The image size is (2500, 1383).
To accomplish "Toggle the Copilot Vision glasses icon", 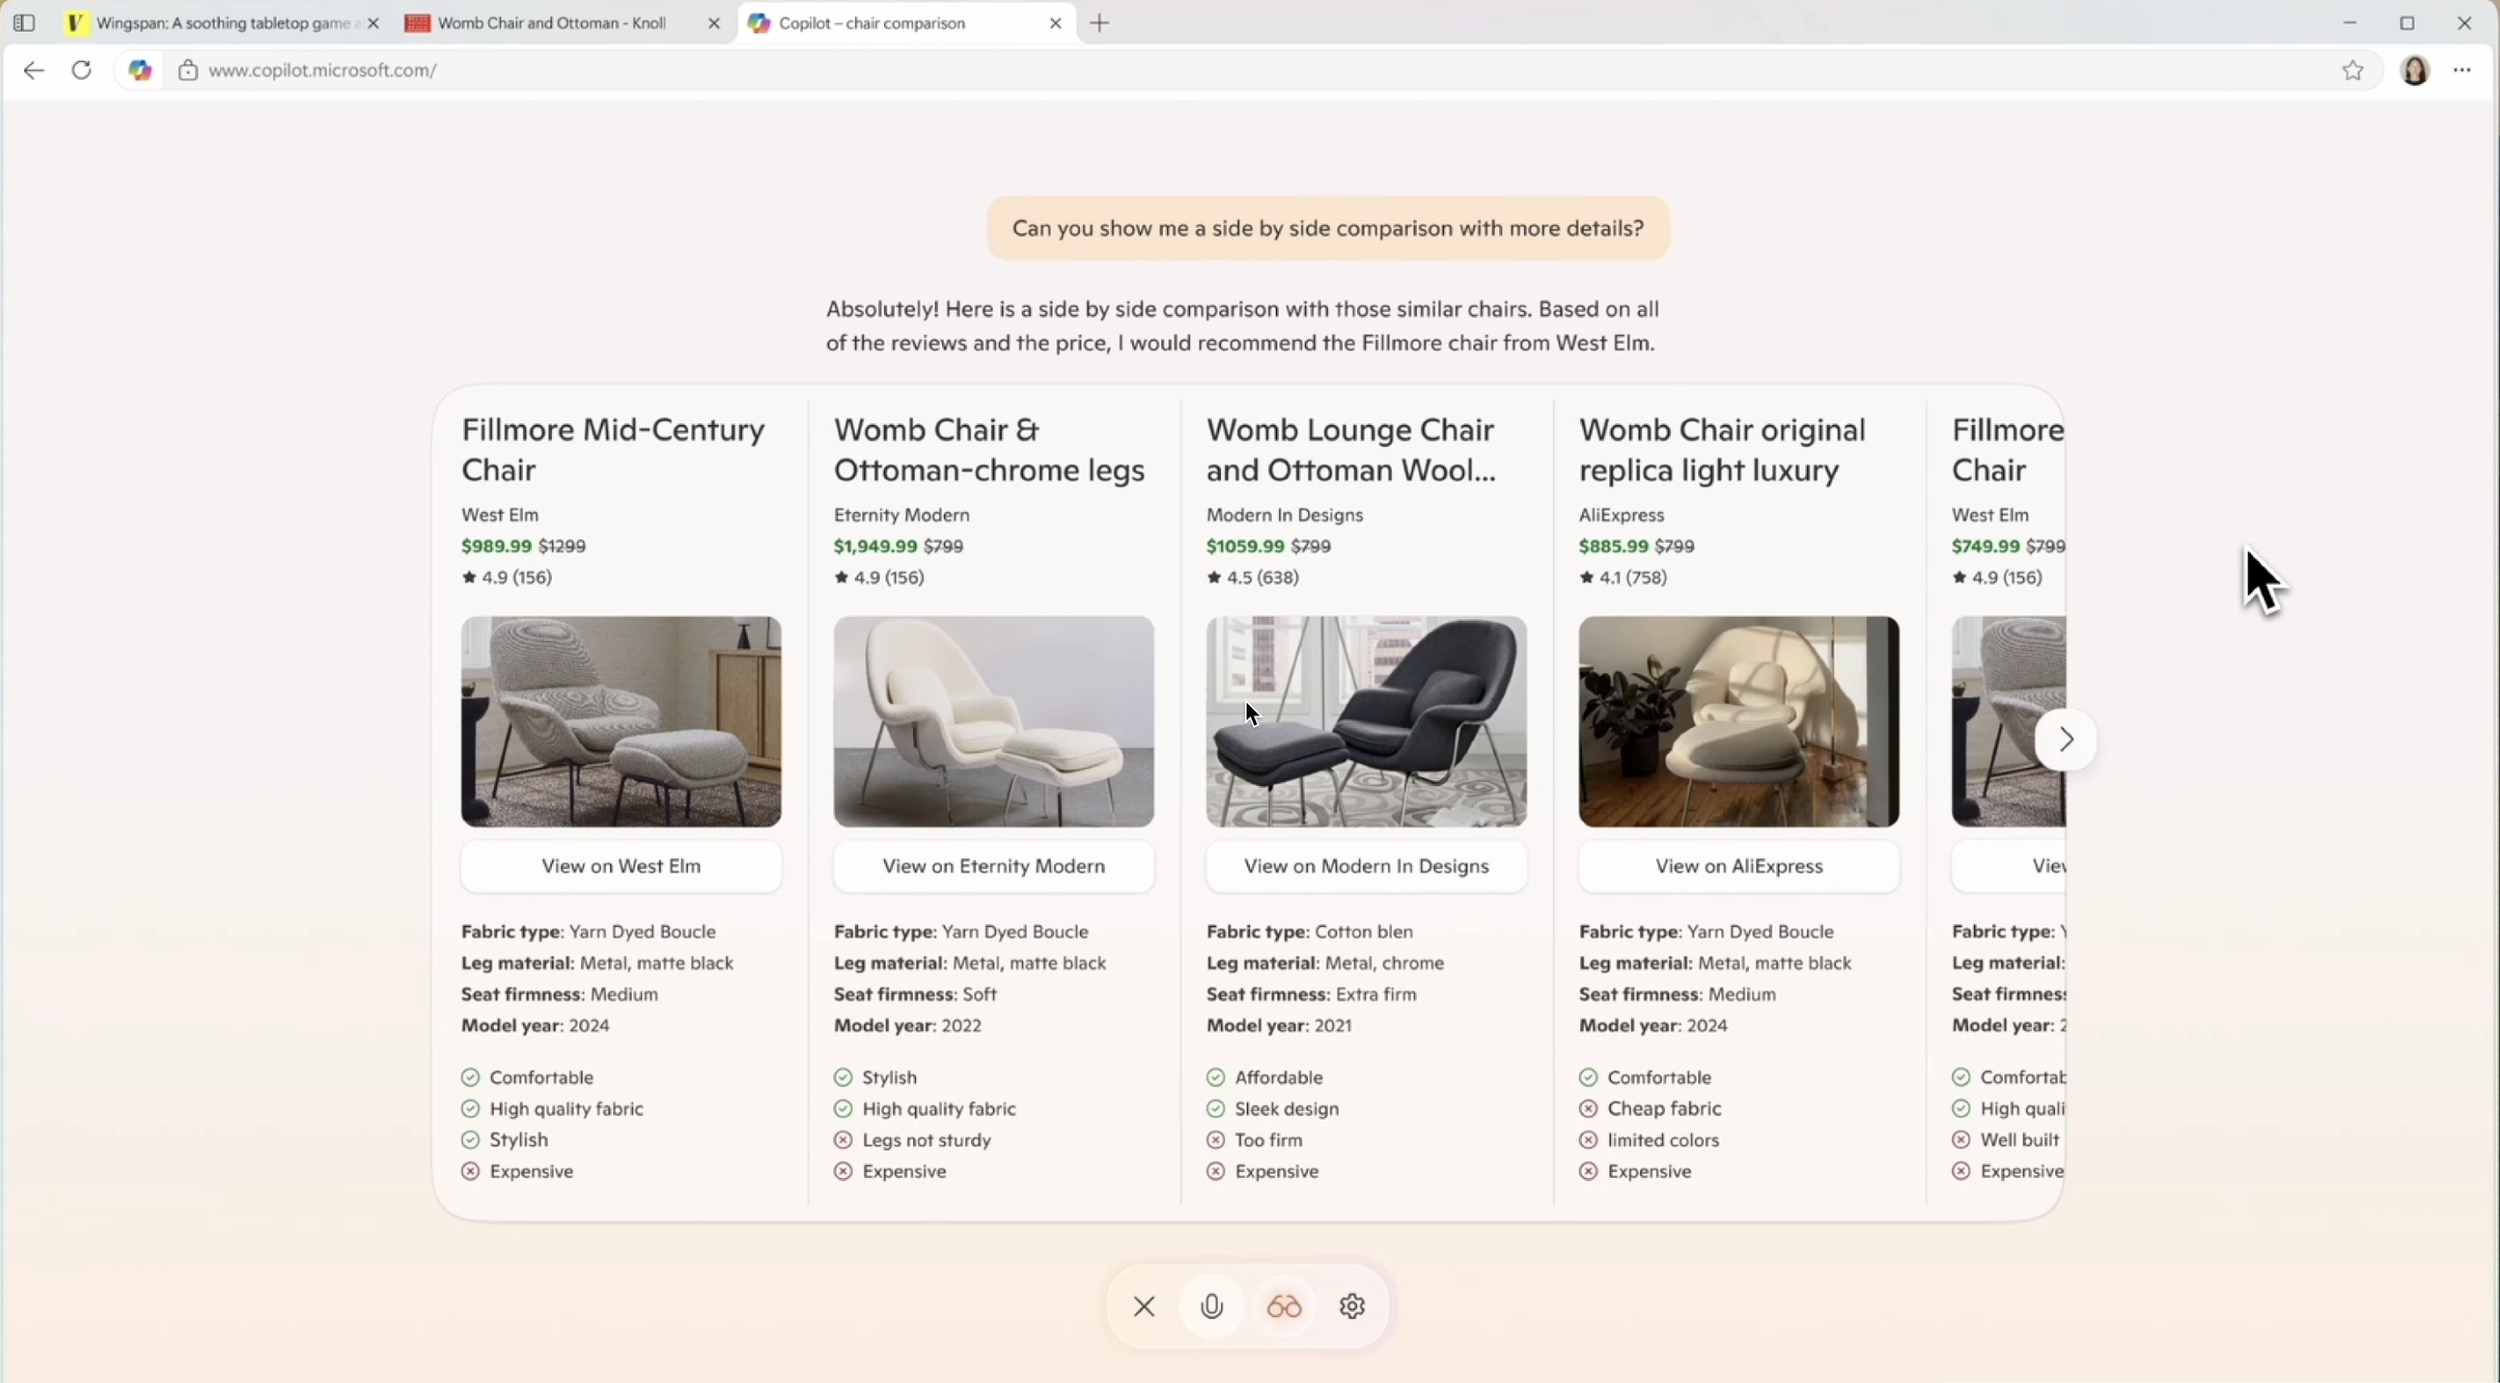I will 1284,1306.
